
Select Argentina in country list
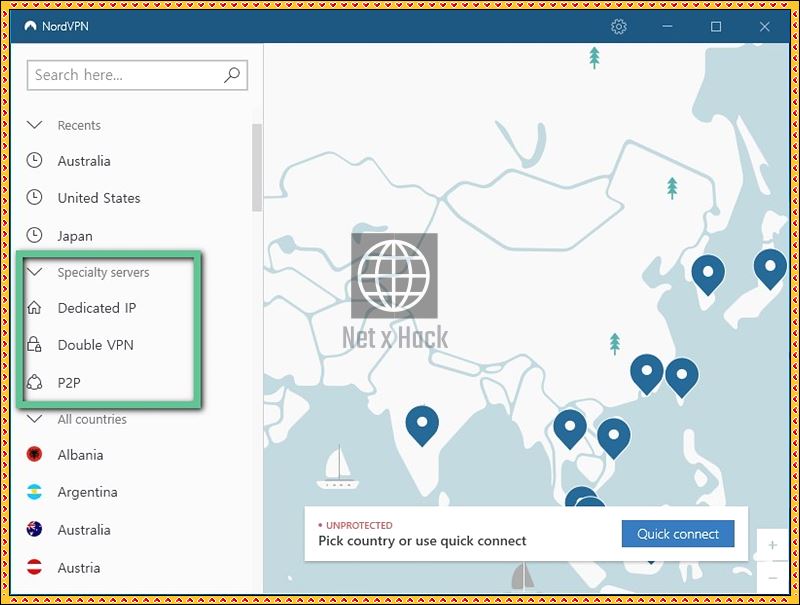[x=87, y=492]
